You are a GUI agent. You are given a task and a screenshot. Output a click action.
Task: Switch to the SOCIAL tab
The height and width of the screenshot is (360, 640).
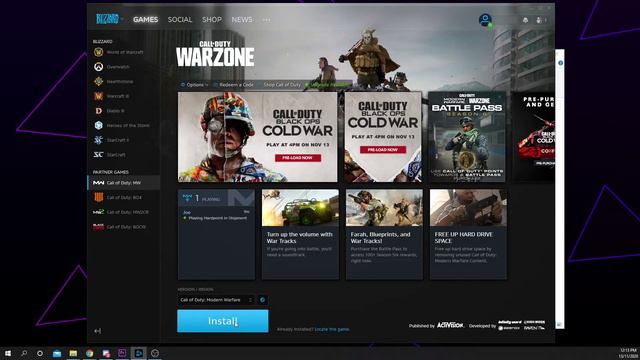click(x=180, y=20)
